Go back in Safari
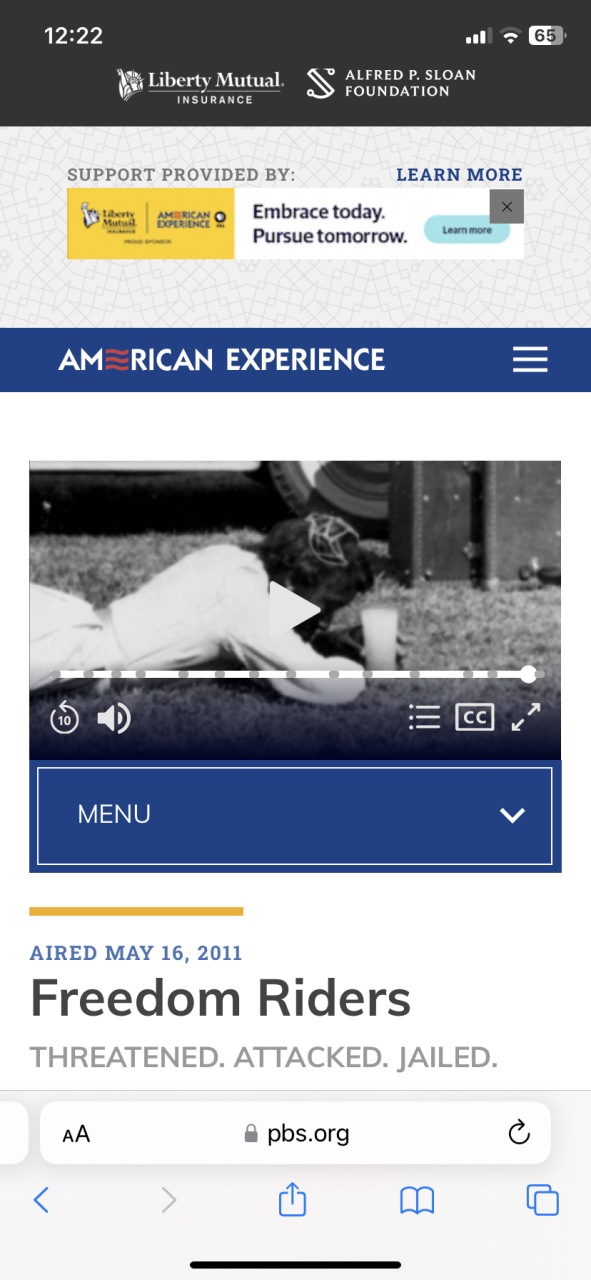The image size is (591, 1280). point(41,1200)
